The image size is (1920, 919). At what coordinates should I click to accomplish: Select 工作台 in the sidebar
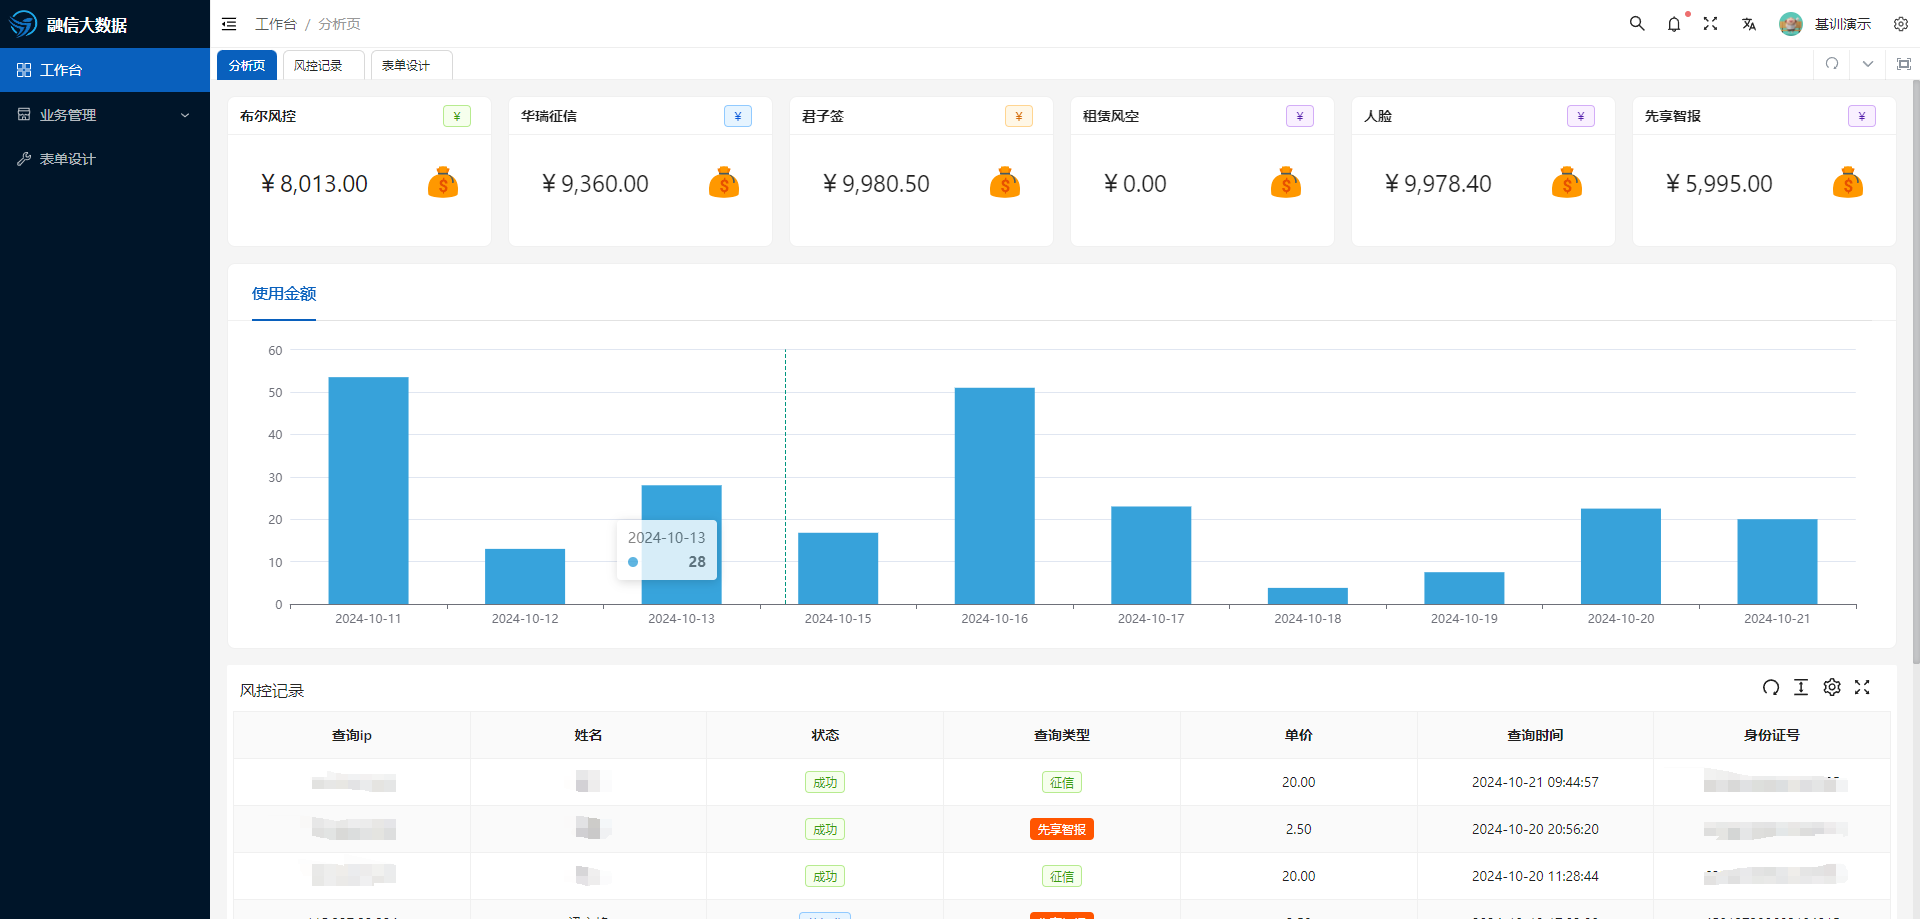[105, 70]
